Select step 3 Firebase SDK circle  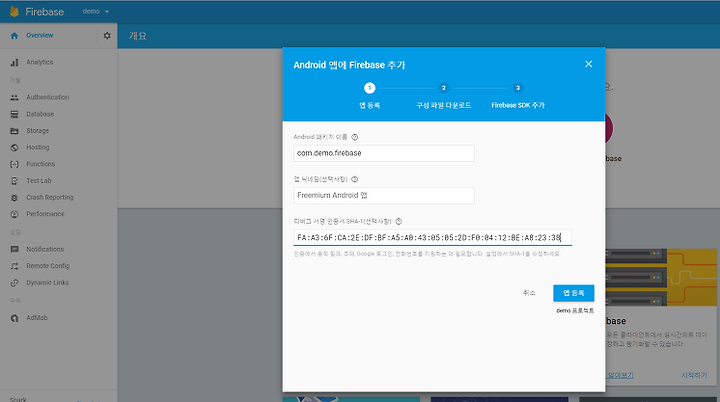(x=518, y=88)
